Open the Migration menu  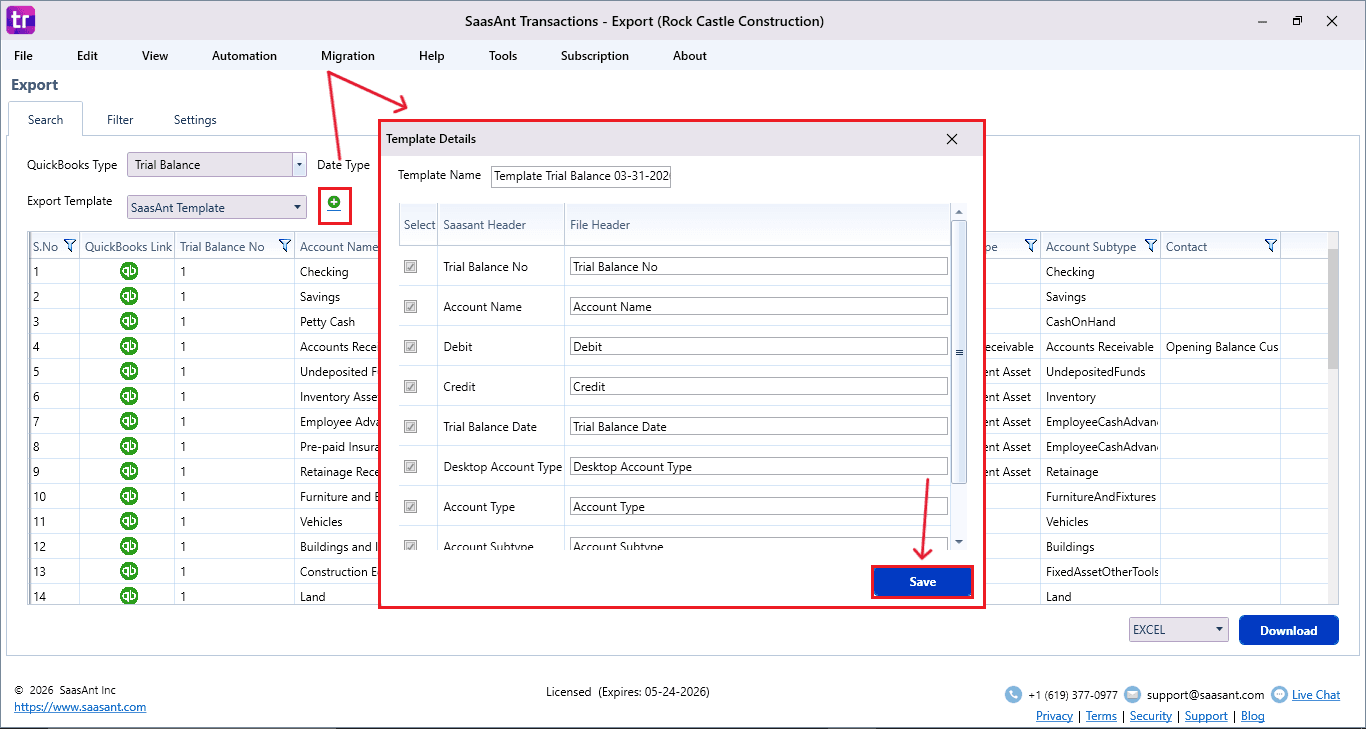(347, 56)
